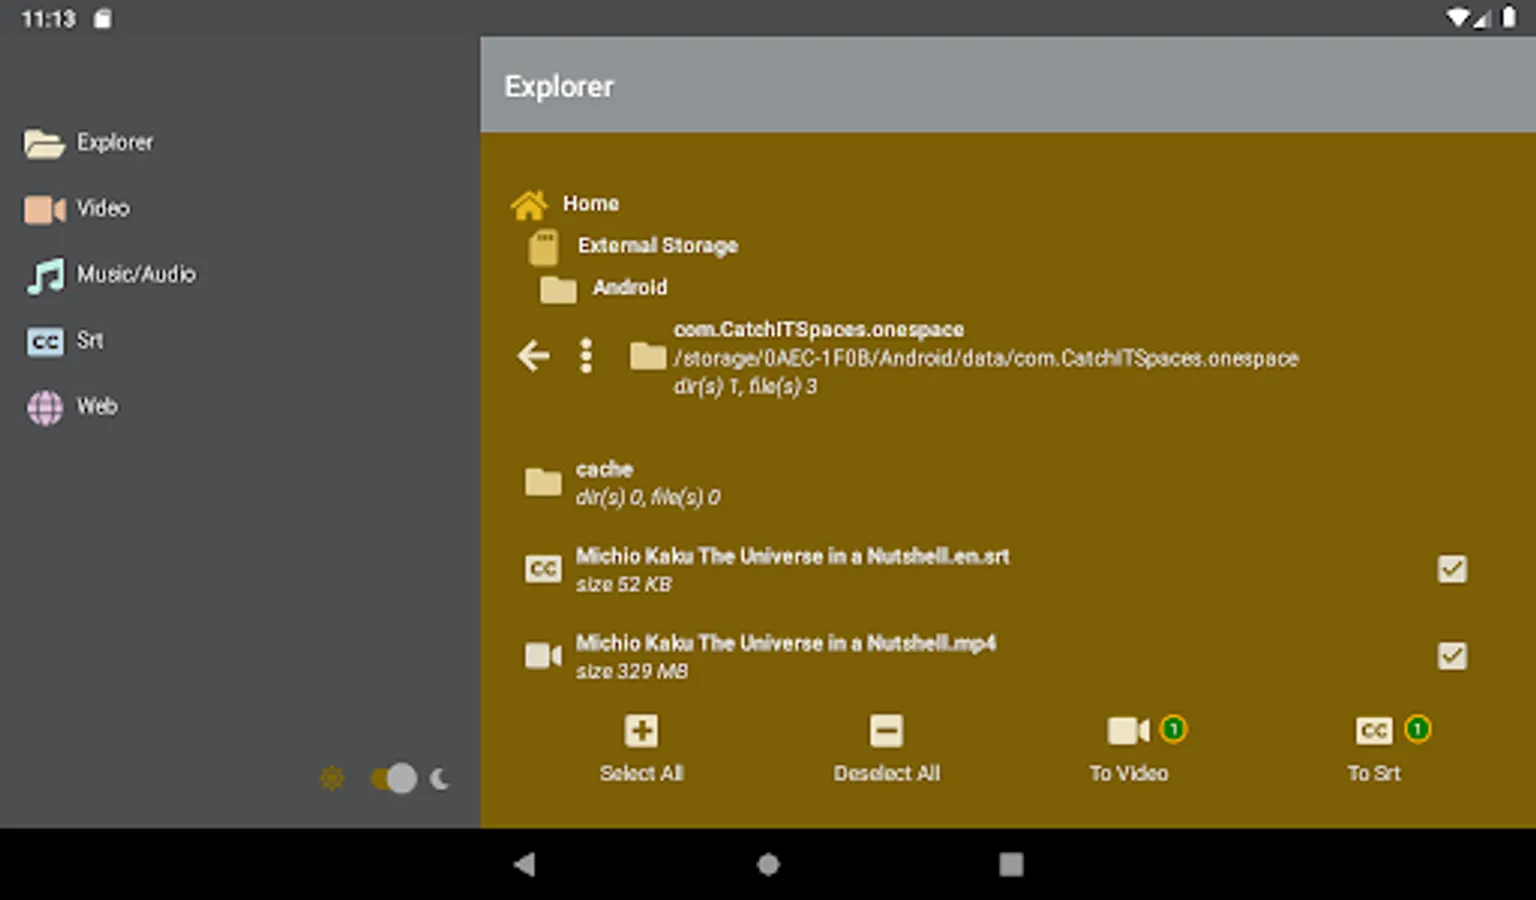Tap the Deselect All minus icon
Image resolution: width=1536 pixels, height=900 pixels.
pyautogui.click(x=886, y=731)
